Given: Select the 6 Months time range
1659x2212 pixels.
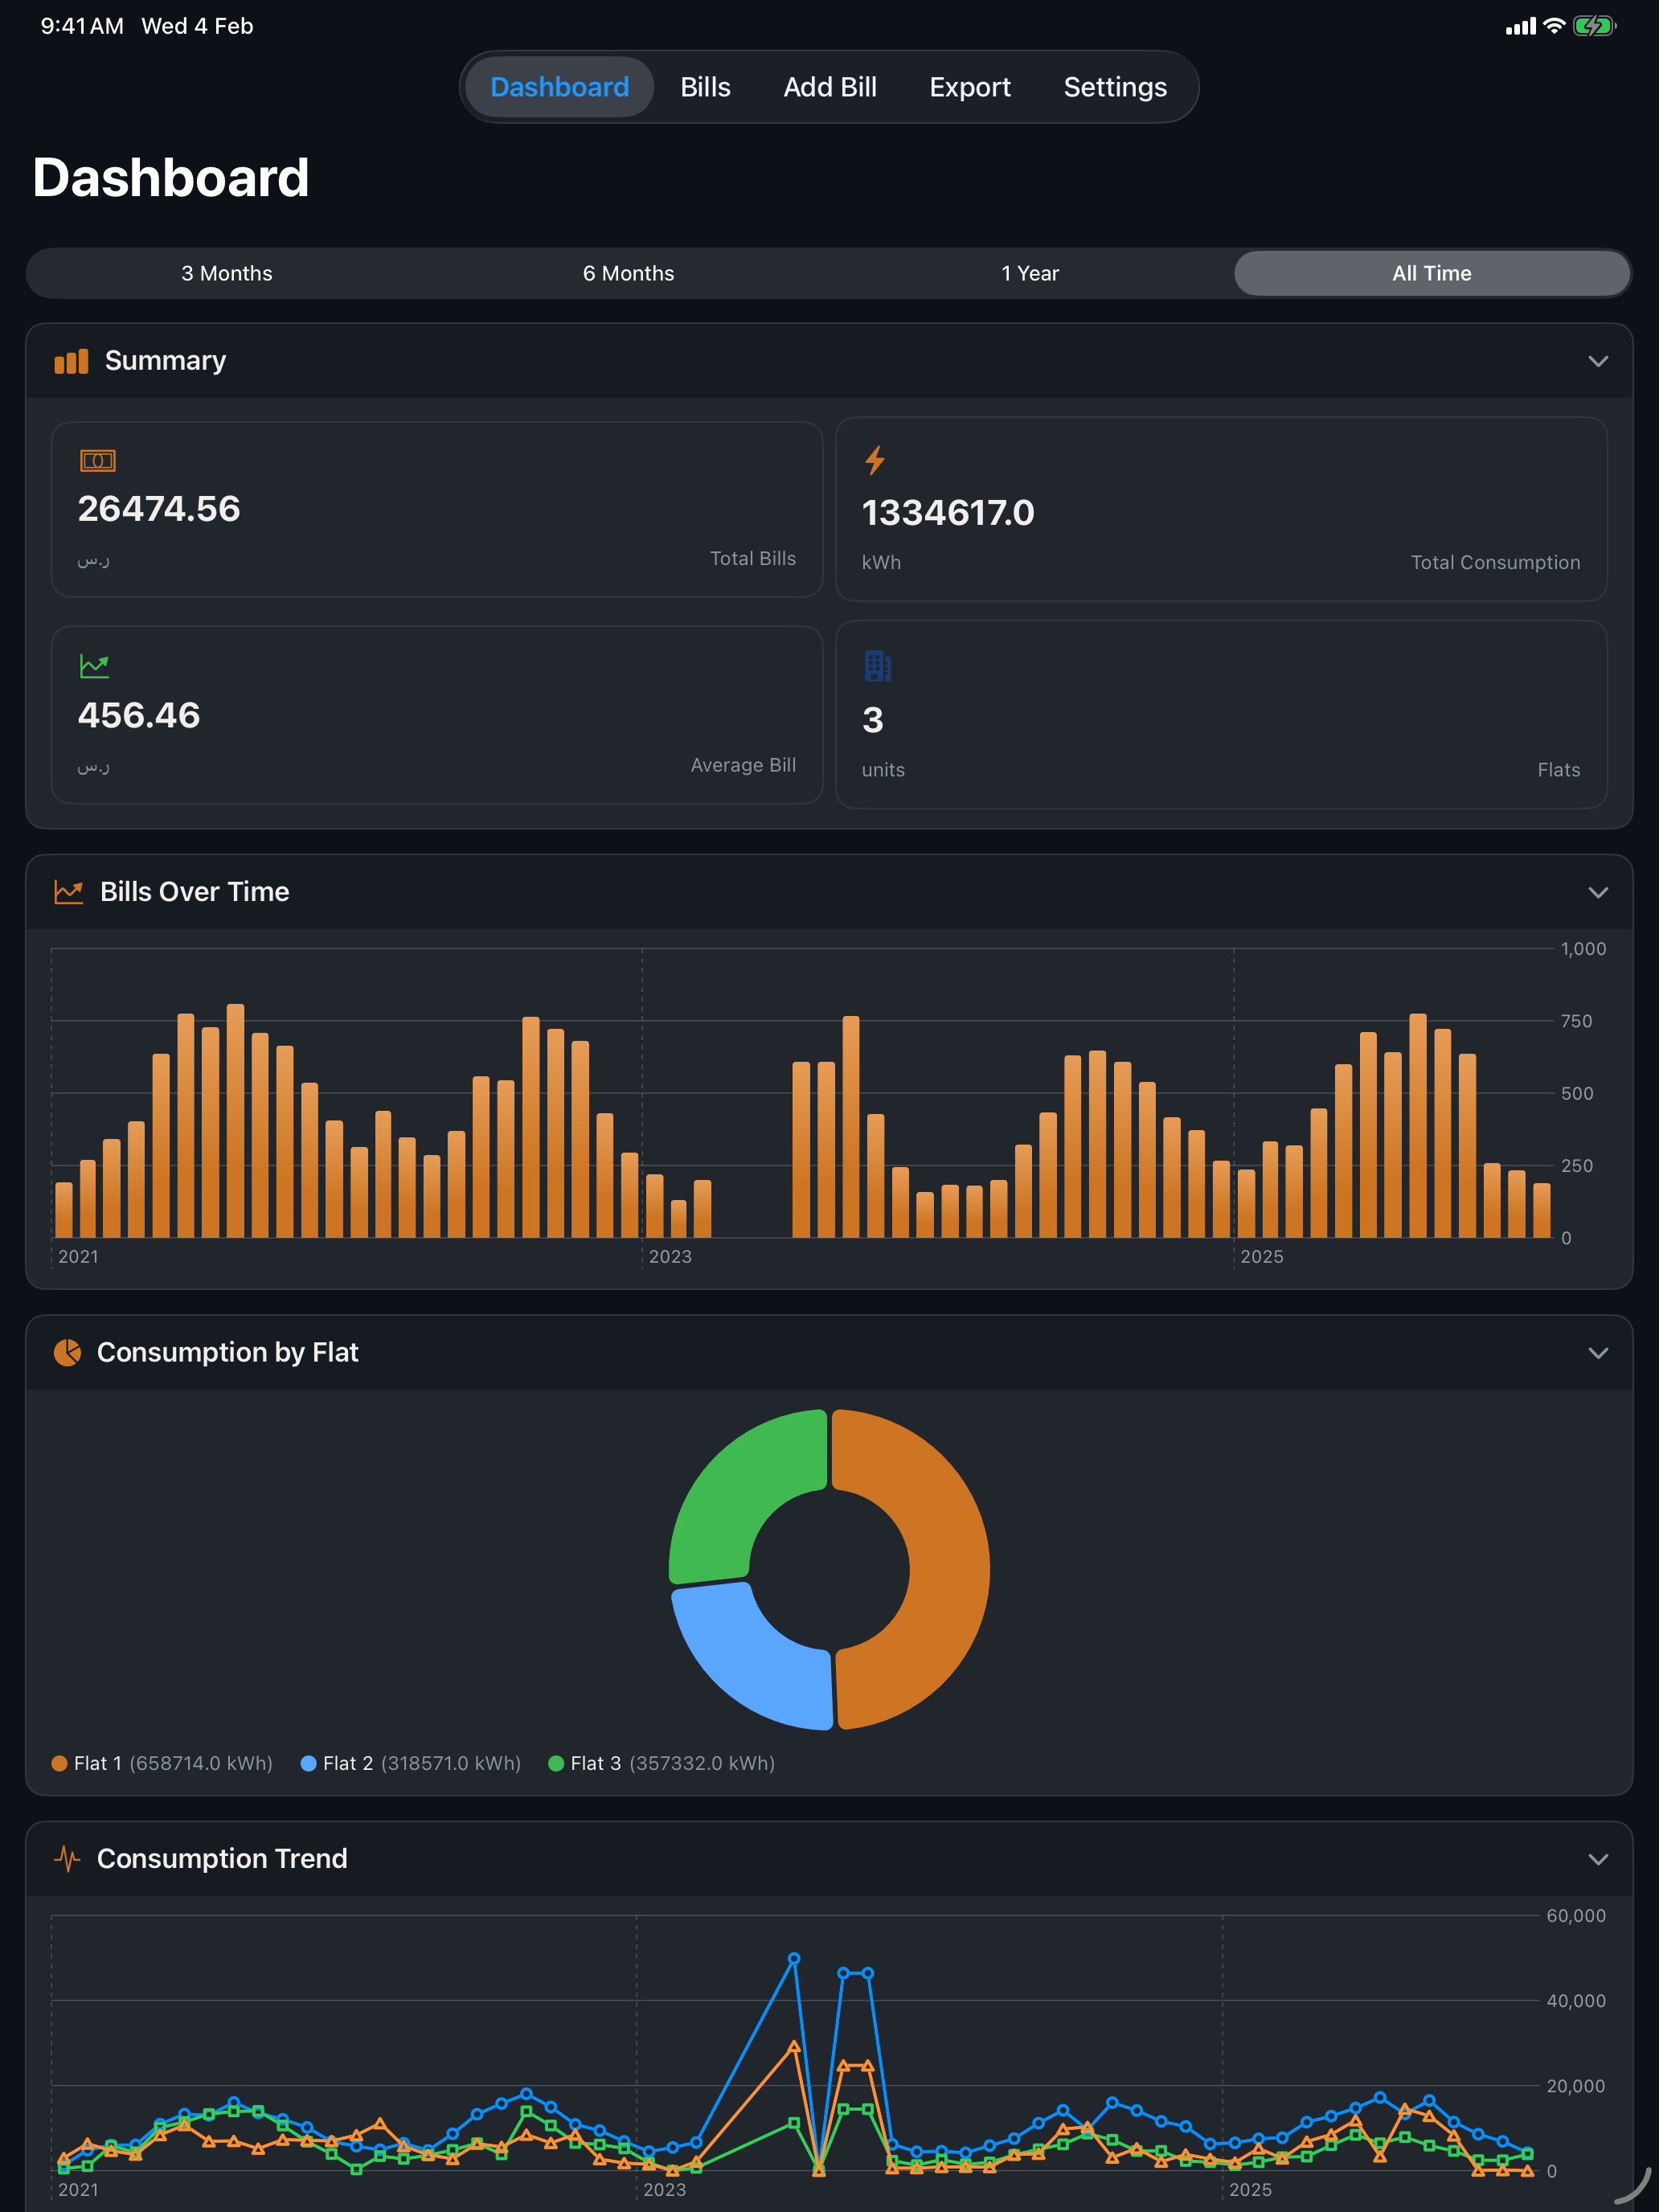Looking at the screenshot, I should [x=628, y=273].
